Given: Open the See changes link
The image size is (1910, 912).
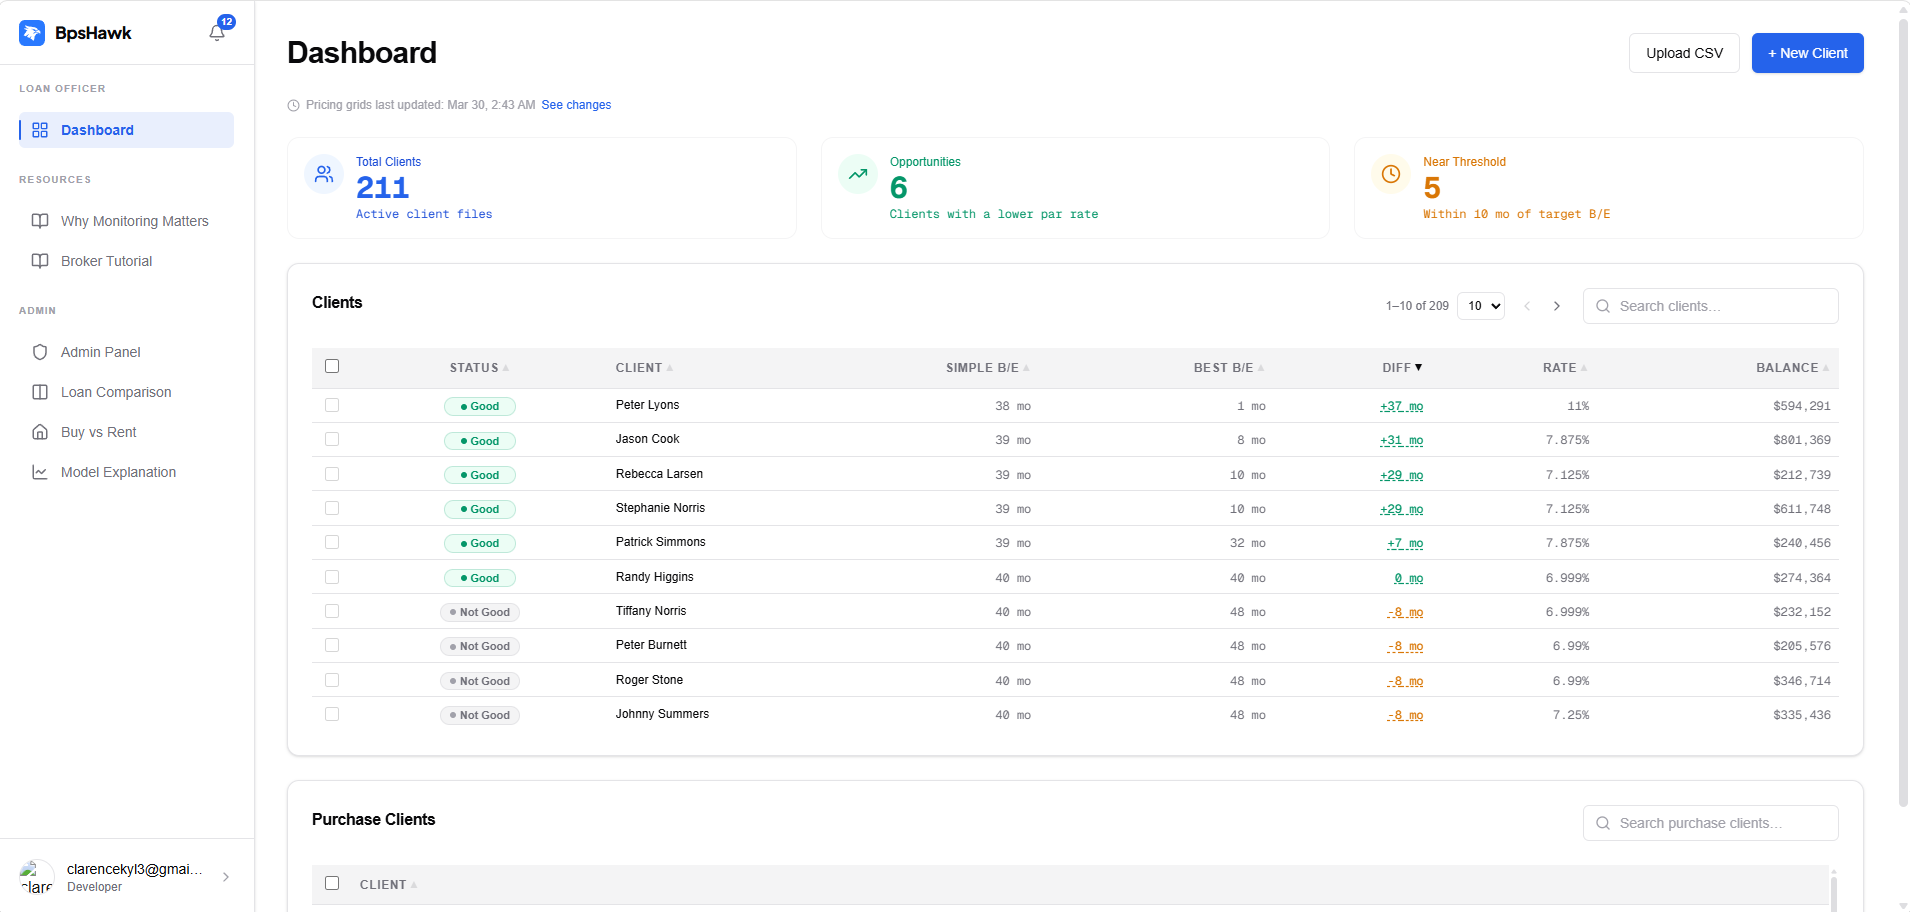Looking at the screenshot, I should point(576,105).
